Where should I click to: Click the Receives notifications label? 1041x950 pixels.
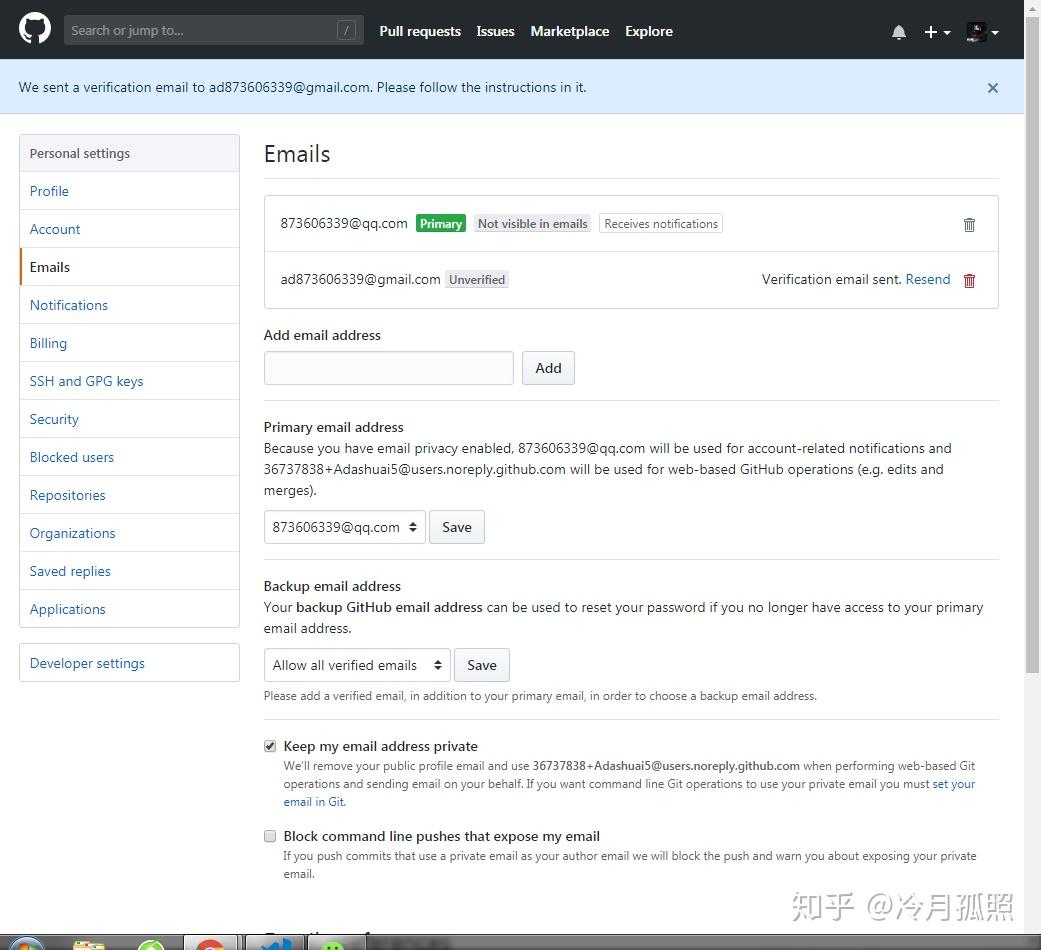coord(661,224)
